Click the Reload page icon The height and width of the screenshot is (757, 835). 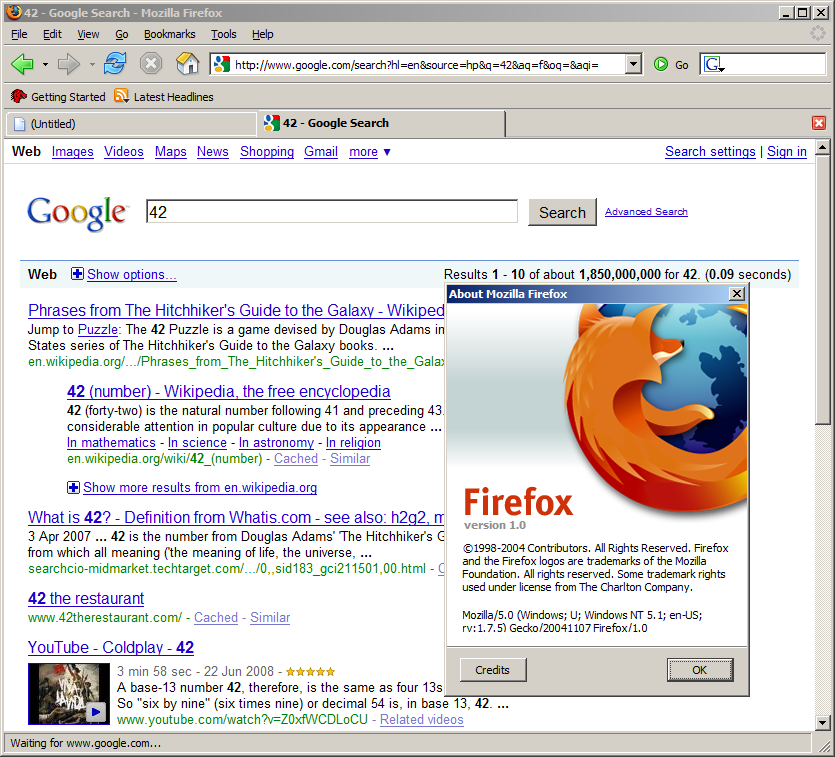(115, 64)
